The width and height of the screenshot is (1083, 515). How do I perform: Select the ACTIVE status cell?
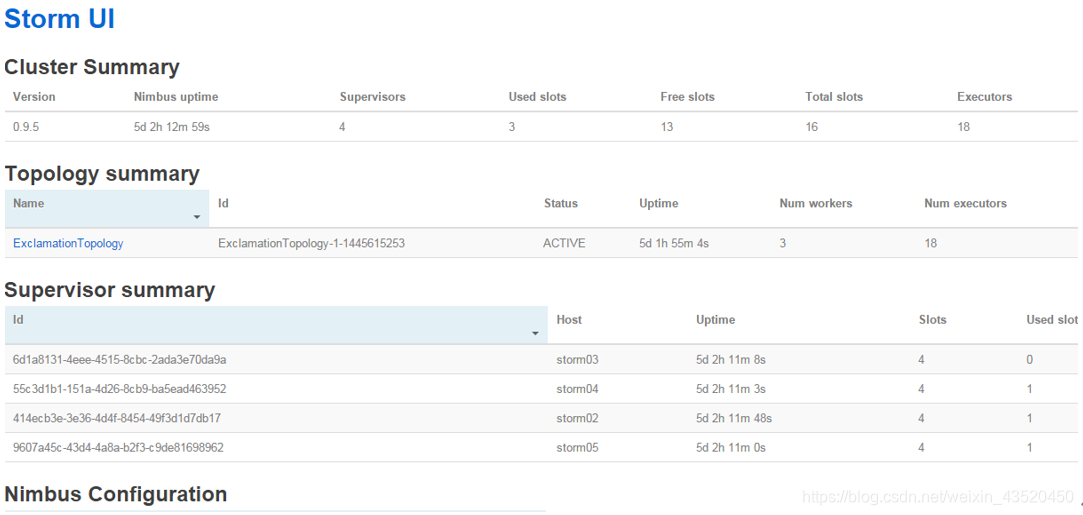pyautogui.click(x=564, y=243)
